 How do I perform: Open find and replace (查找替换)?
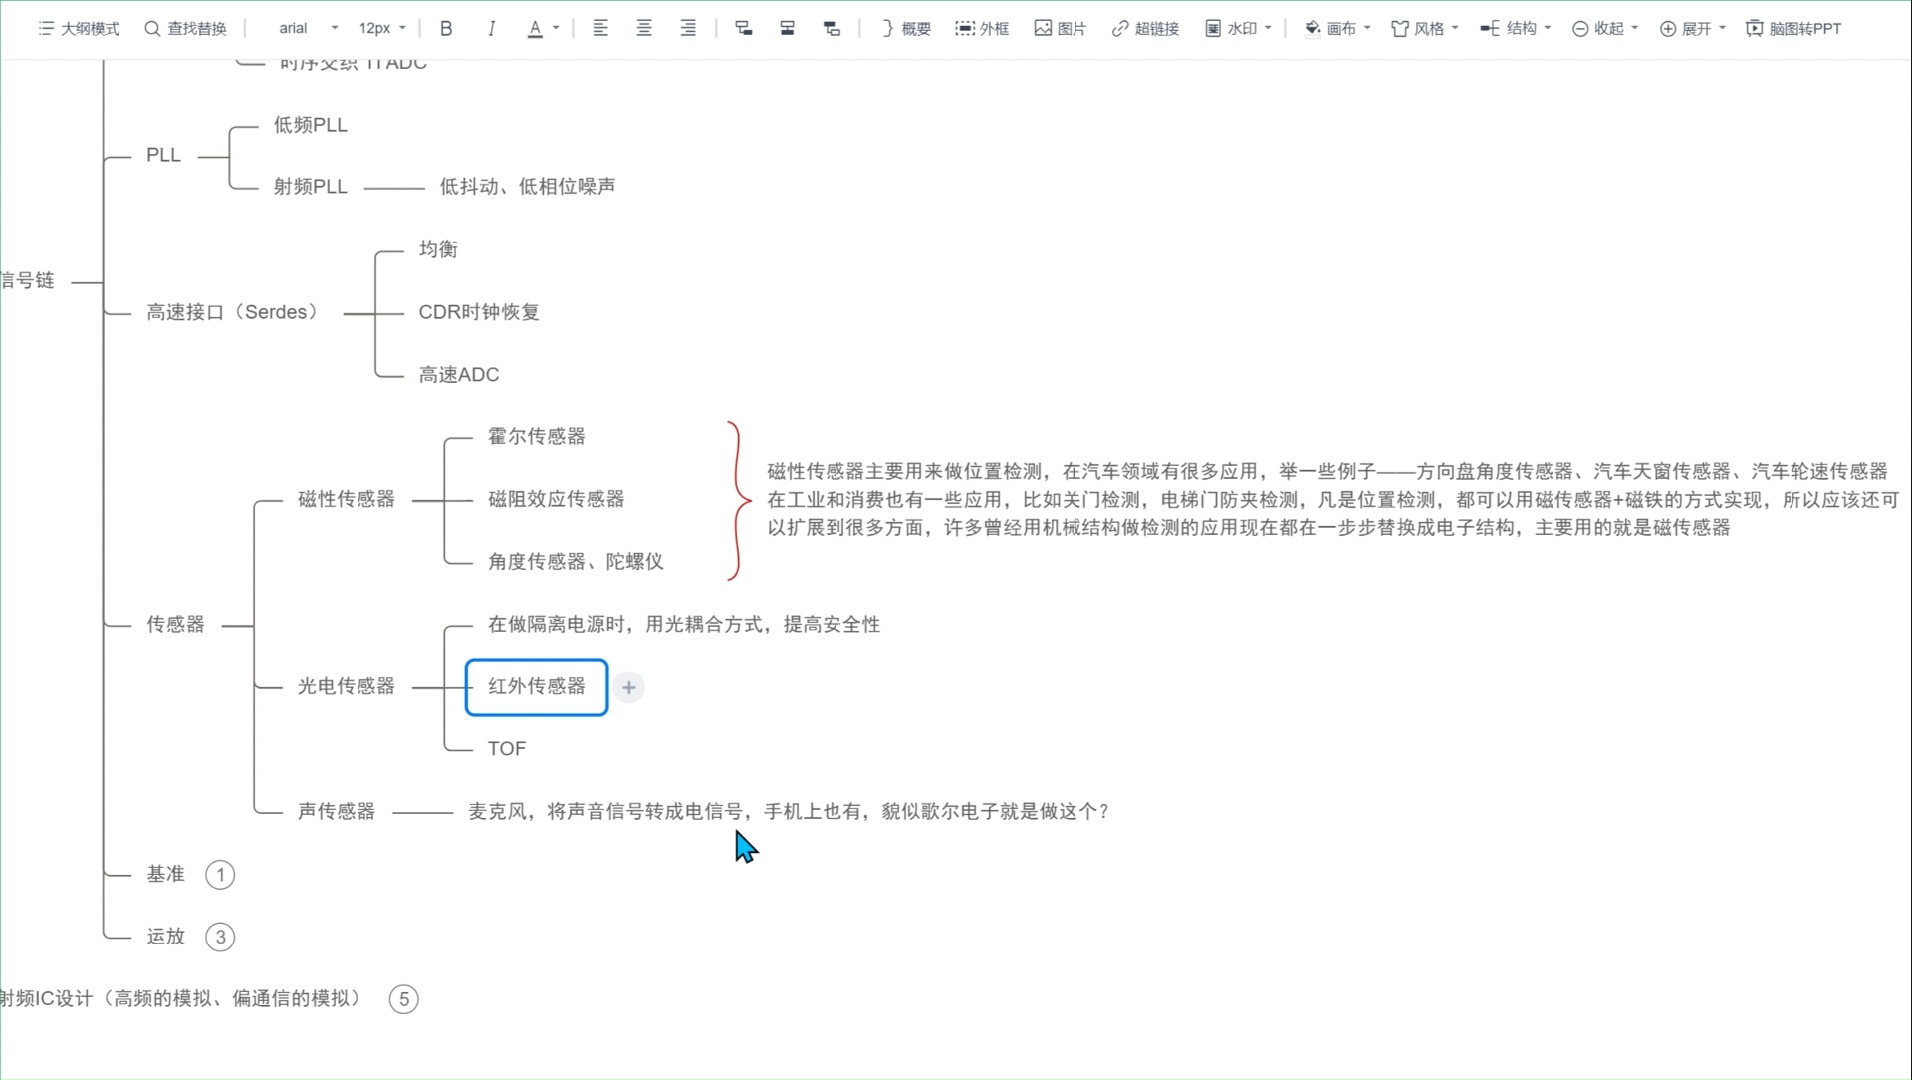(185, 28)
